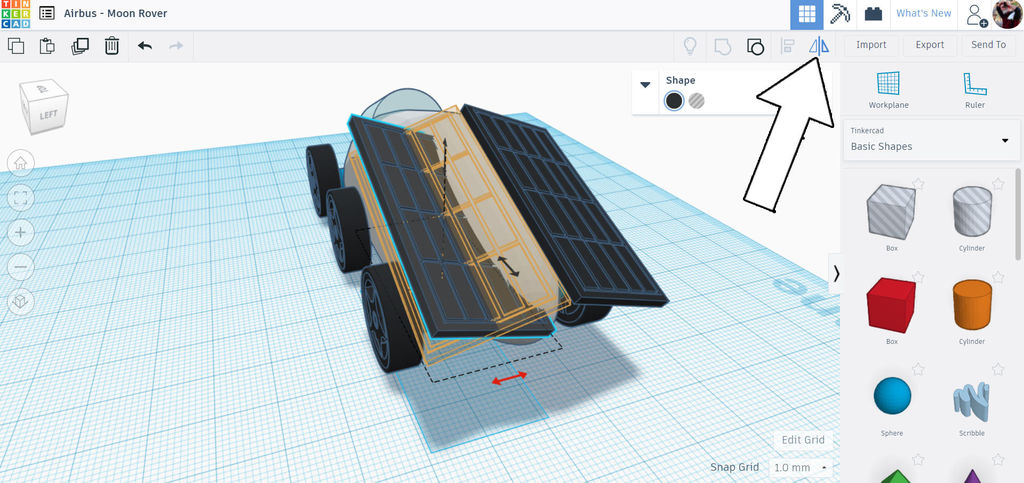This screenshot has width=1024, height=483.
Task: Select the Ruler tool
Action: tap(974, 89)
